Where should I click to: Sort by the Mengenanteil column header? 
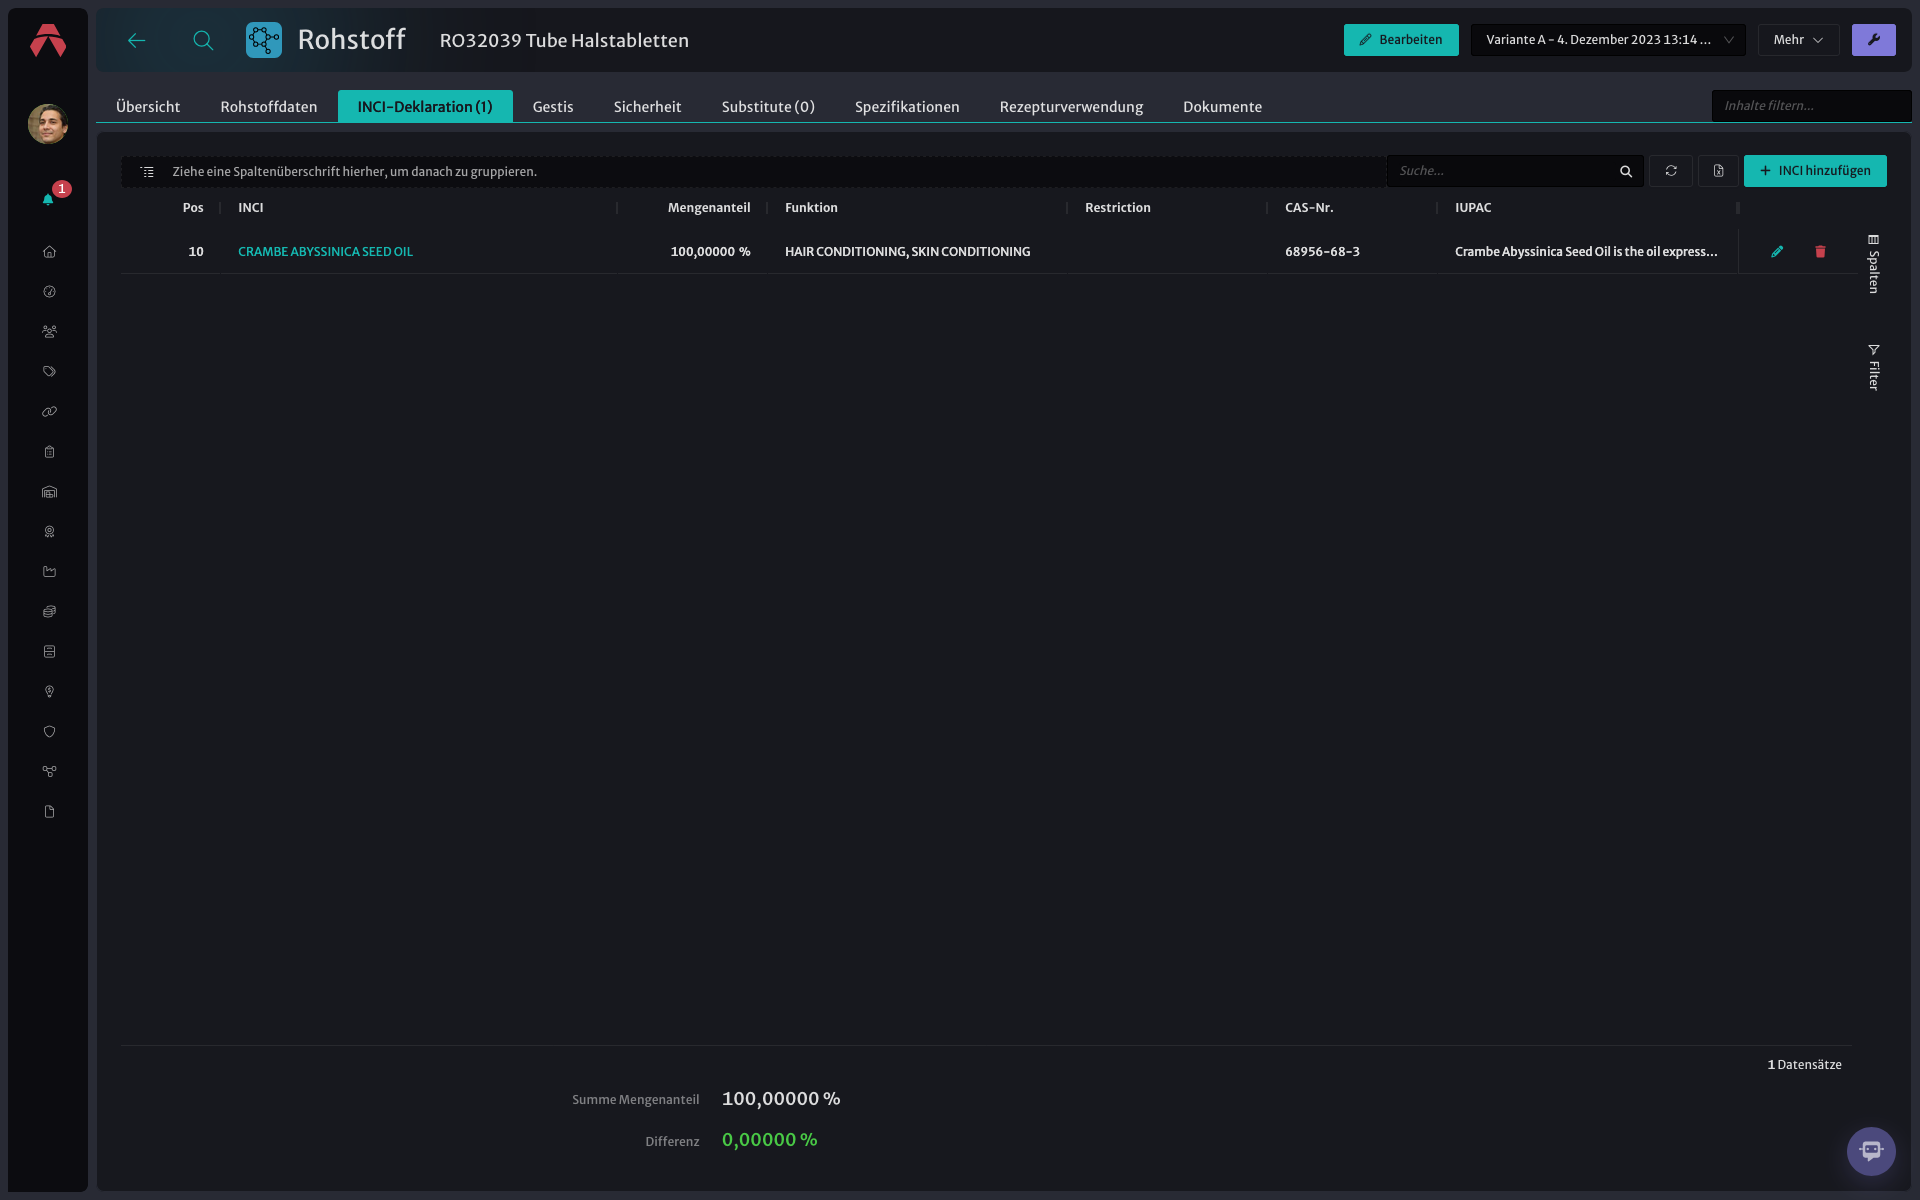[709, 208]
